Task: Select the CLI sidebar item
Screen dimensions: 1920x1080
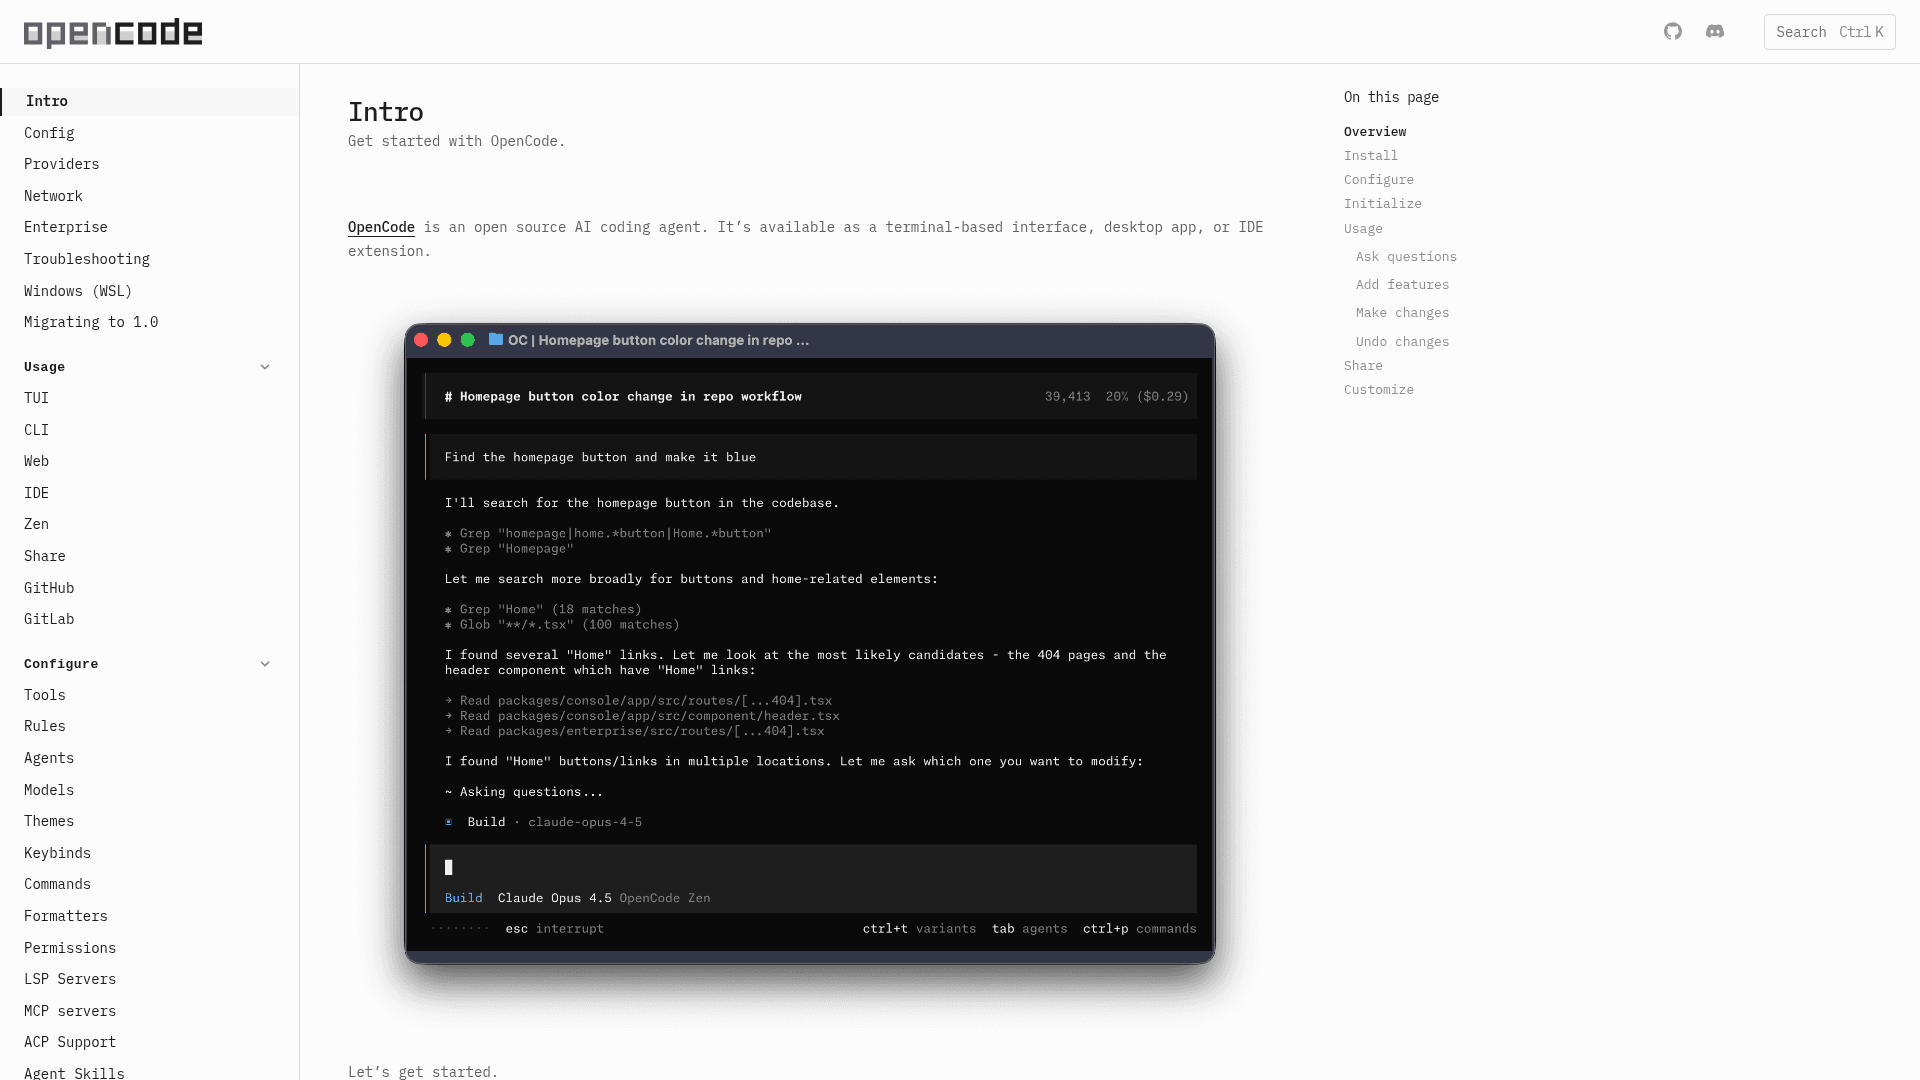Action: click(37, 429)
